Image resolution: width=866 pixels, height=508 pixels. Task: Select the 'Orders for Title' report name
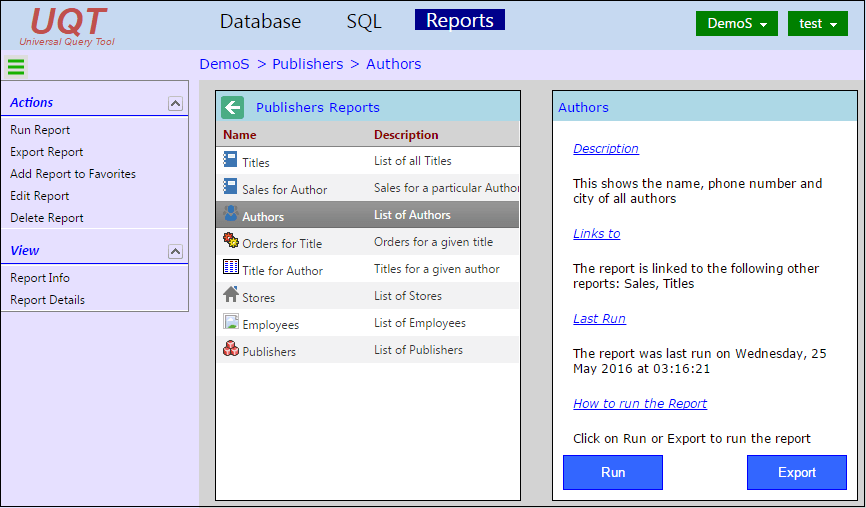click(282, 244)
